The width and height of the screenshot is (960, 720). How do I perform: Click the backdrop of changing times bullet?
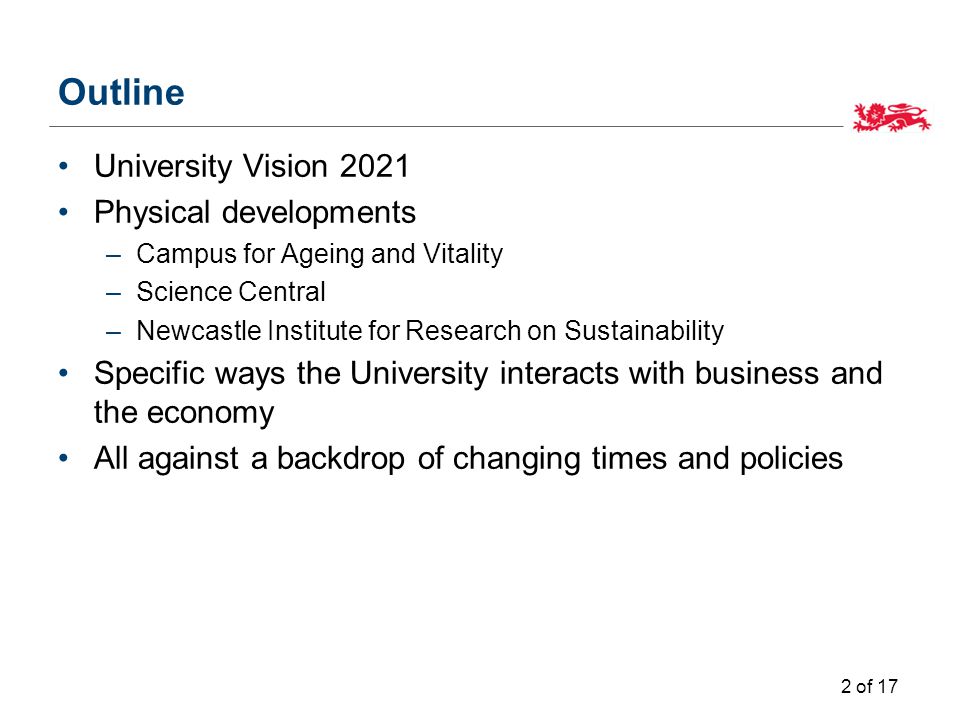click(x=468, y=458)
